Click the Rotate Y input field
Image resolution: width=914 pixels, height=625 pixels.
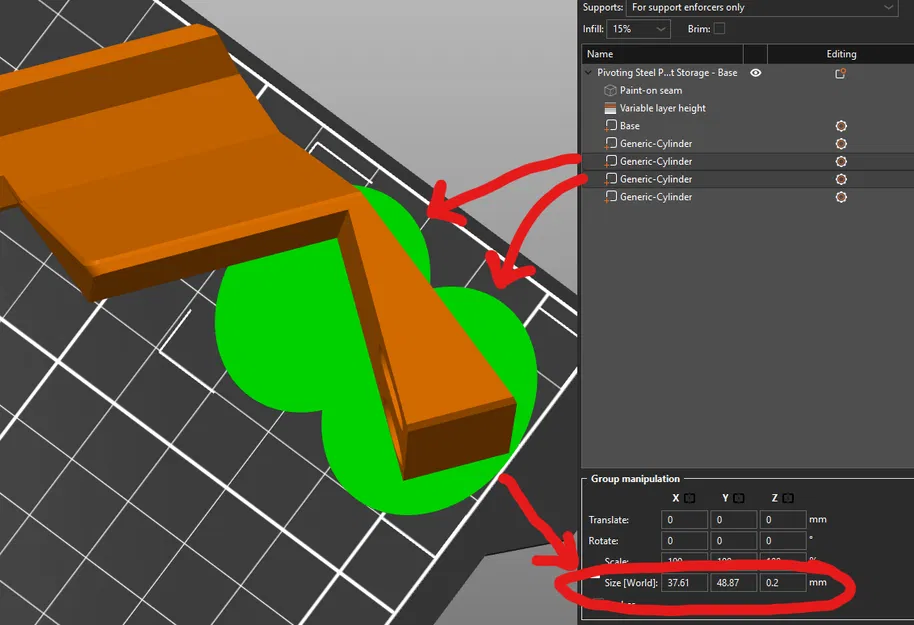click(734, 541)
